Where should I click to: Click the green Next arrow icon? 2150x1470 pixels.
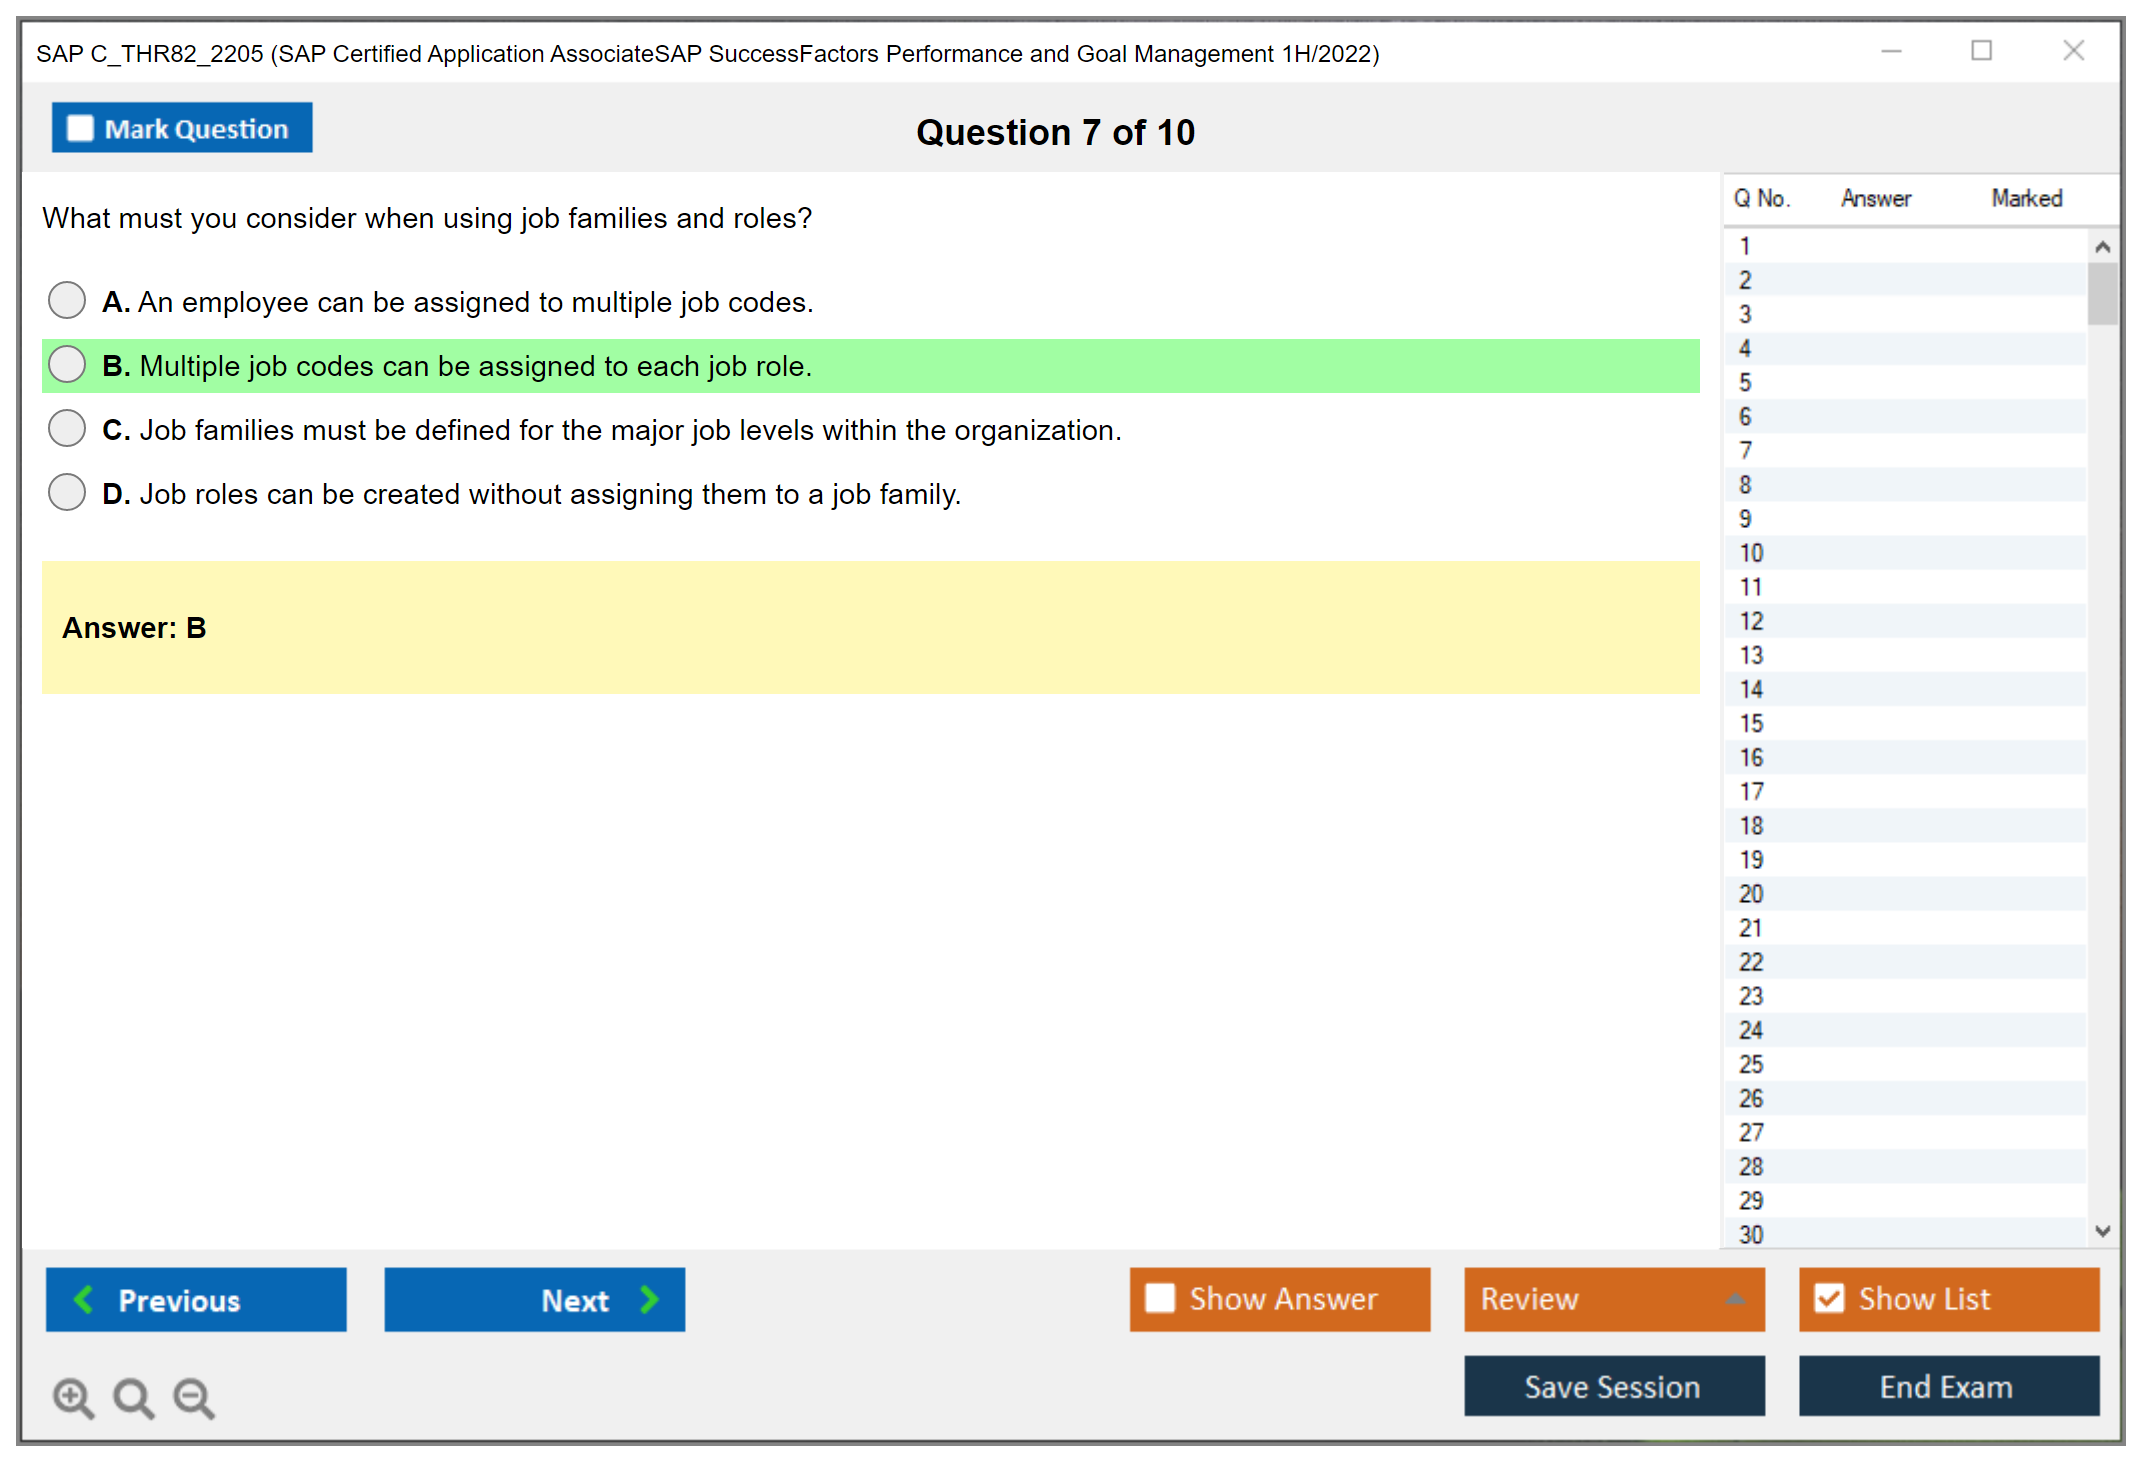[649, 1299]
